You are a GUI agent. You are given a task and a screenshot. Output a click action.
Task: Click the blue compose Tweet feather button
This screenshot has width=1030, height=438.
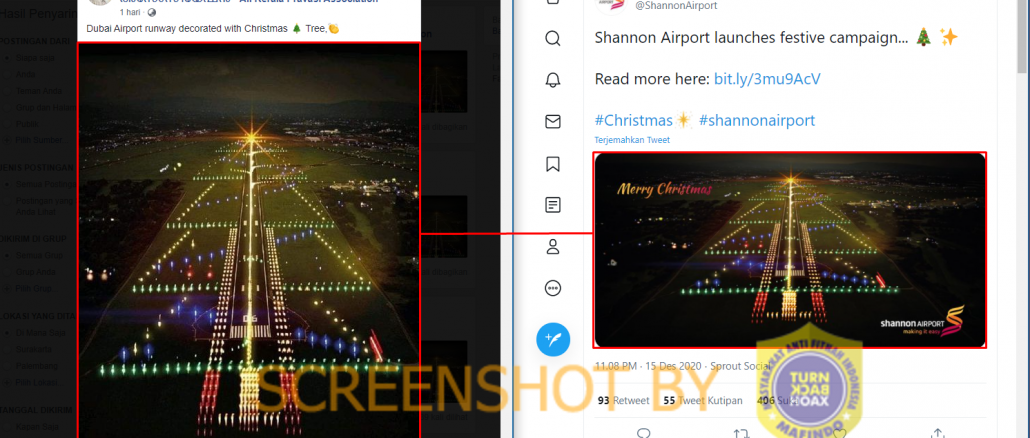(x=552, y=339)
